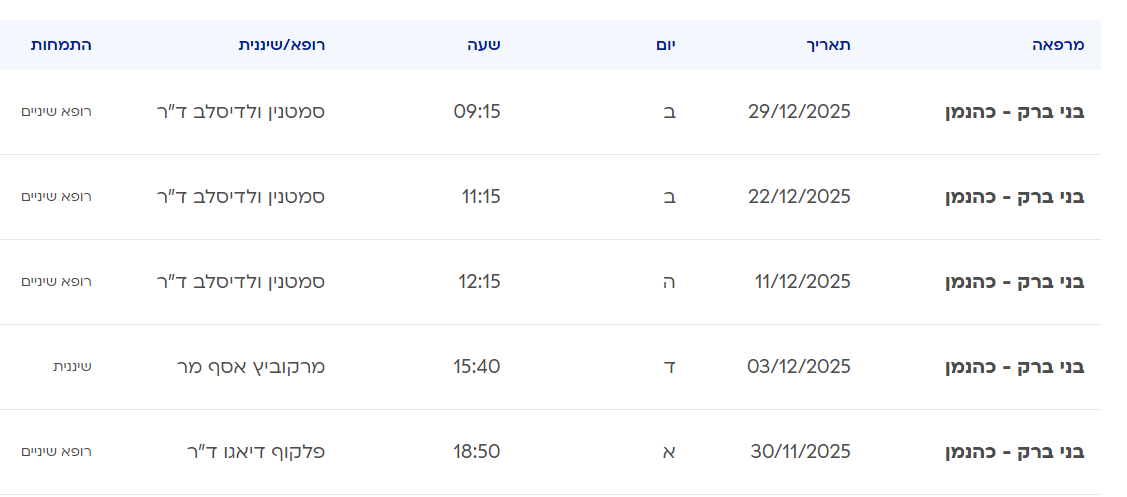Select the 18:50 time slot
The width and height of the screenshot is (1127, 497).
477,451
